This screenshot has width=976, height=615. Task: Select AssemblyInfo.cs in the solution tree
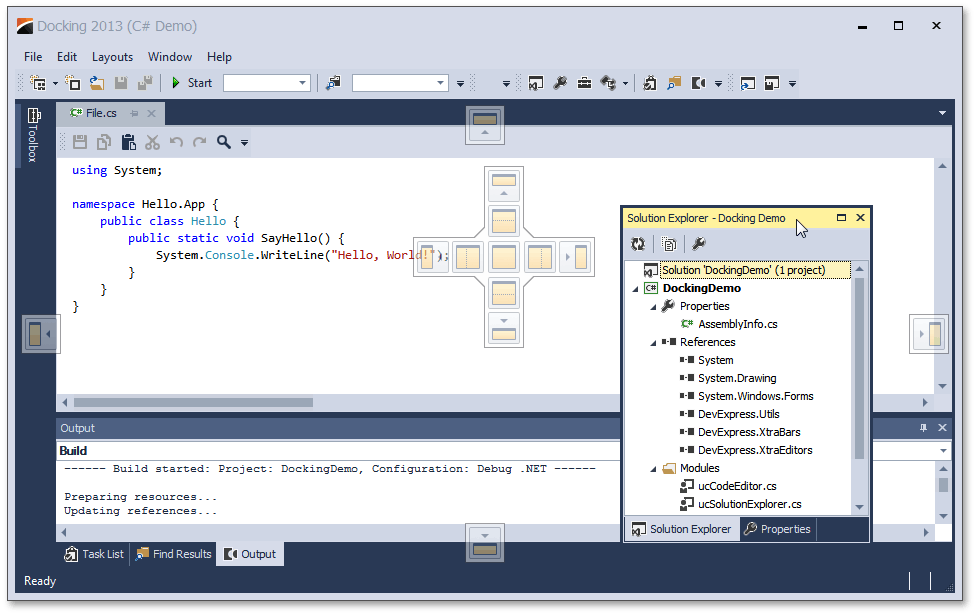coord(737,324)
